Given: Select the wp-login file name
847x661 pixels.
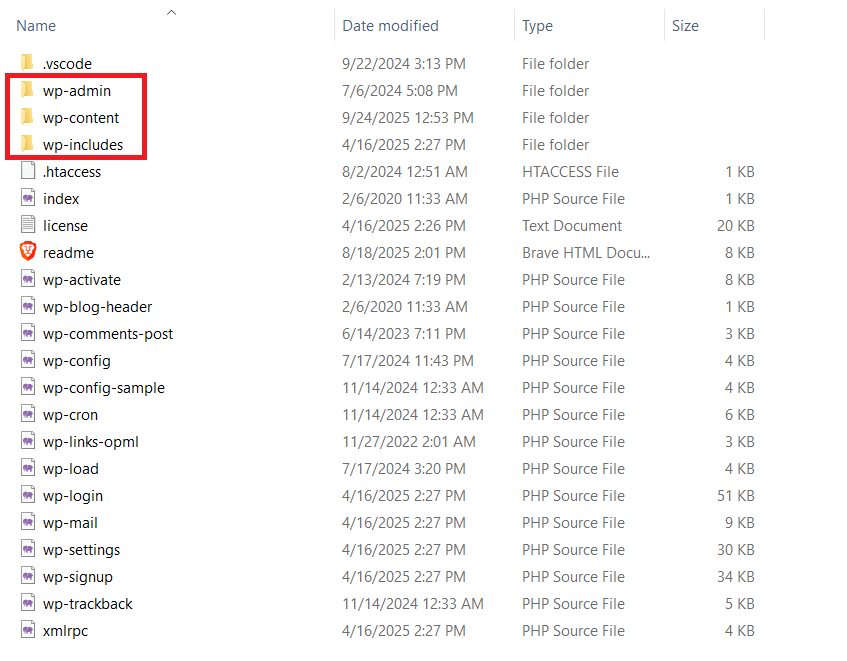Looking at the screenshot, I should coord(72,496).
